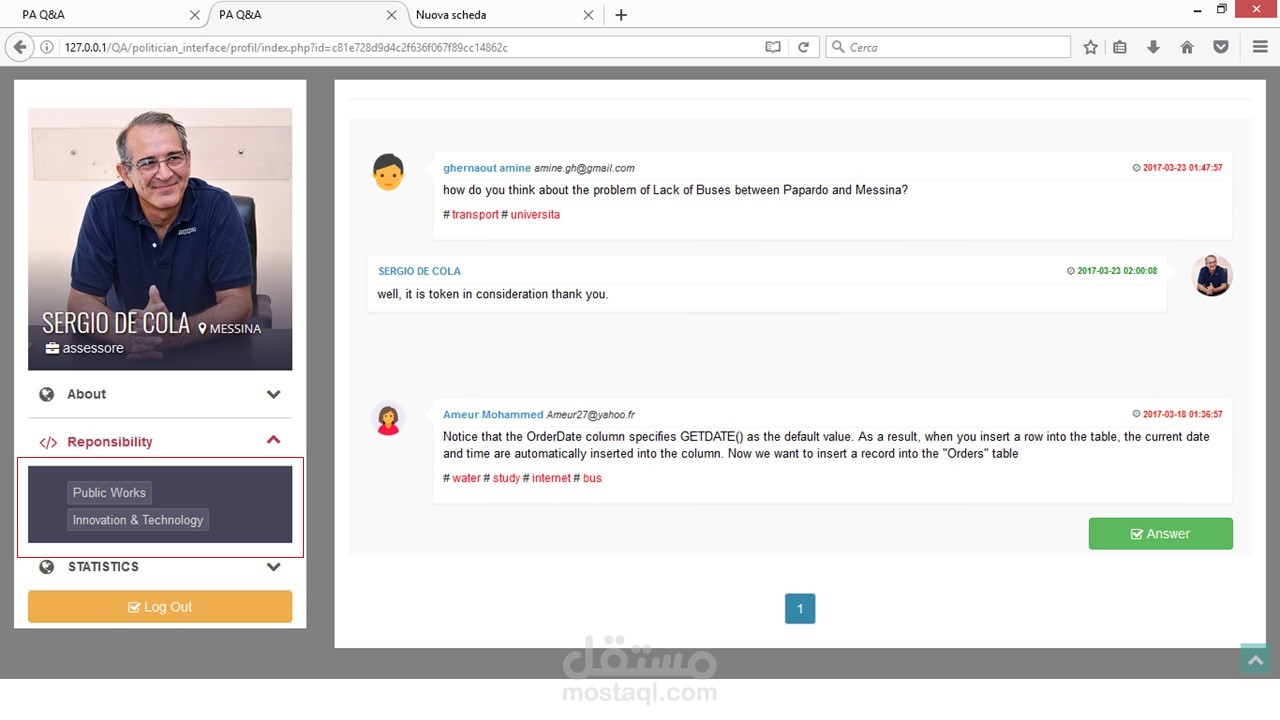This screenshot has width=1280, height=720.
Task: Click SERGIO DE COLA name in reply
Action: click(419, 271)
